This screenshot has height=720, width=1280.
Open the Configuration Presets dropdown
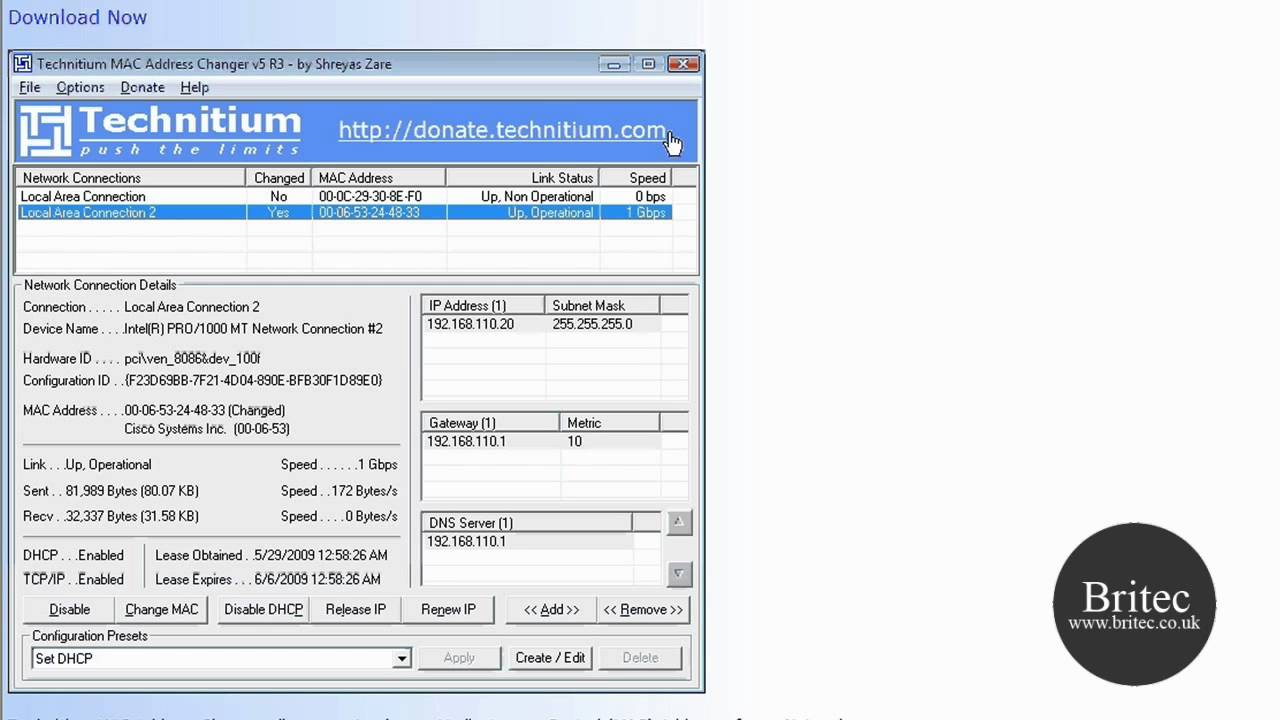pos(401,659)
